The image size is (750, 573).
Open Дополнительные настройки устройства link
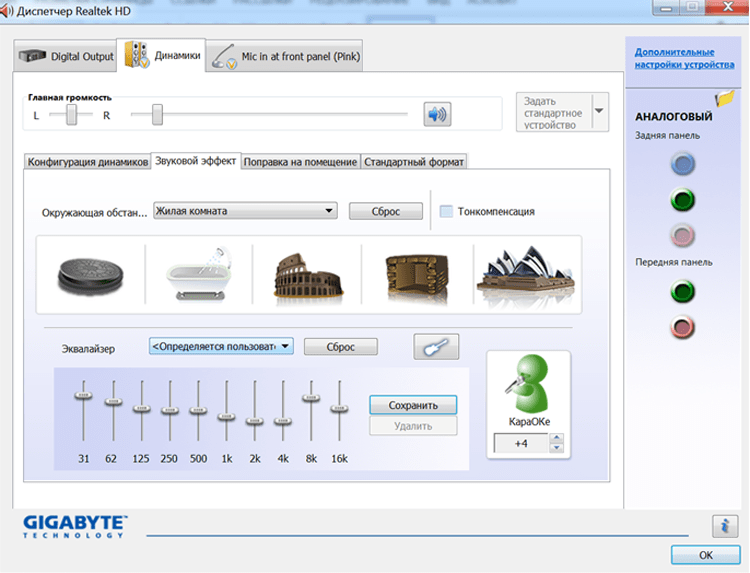point(674,57)
